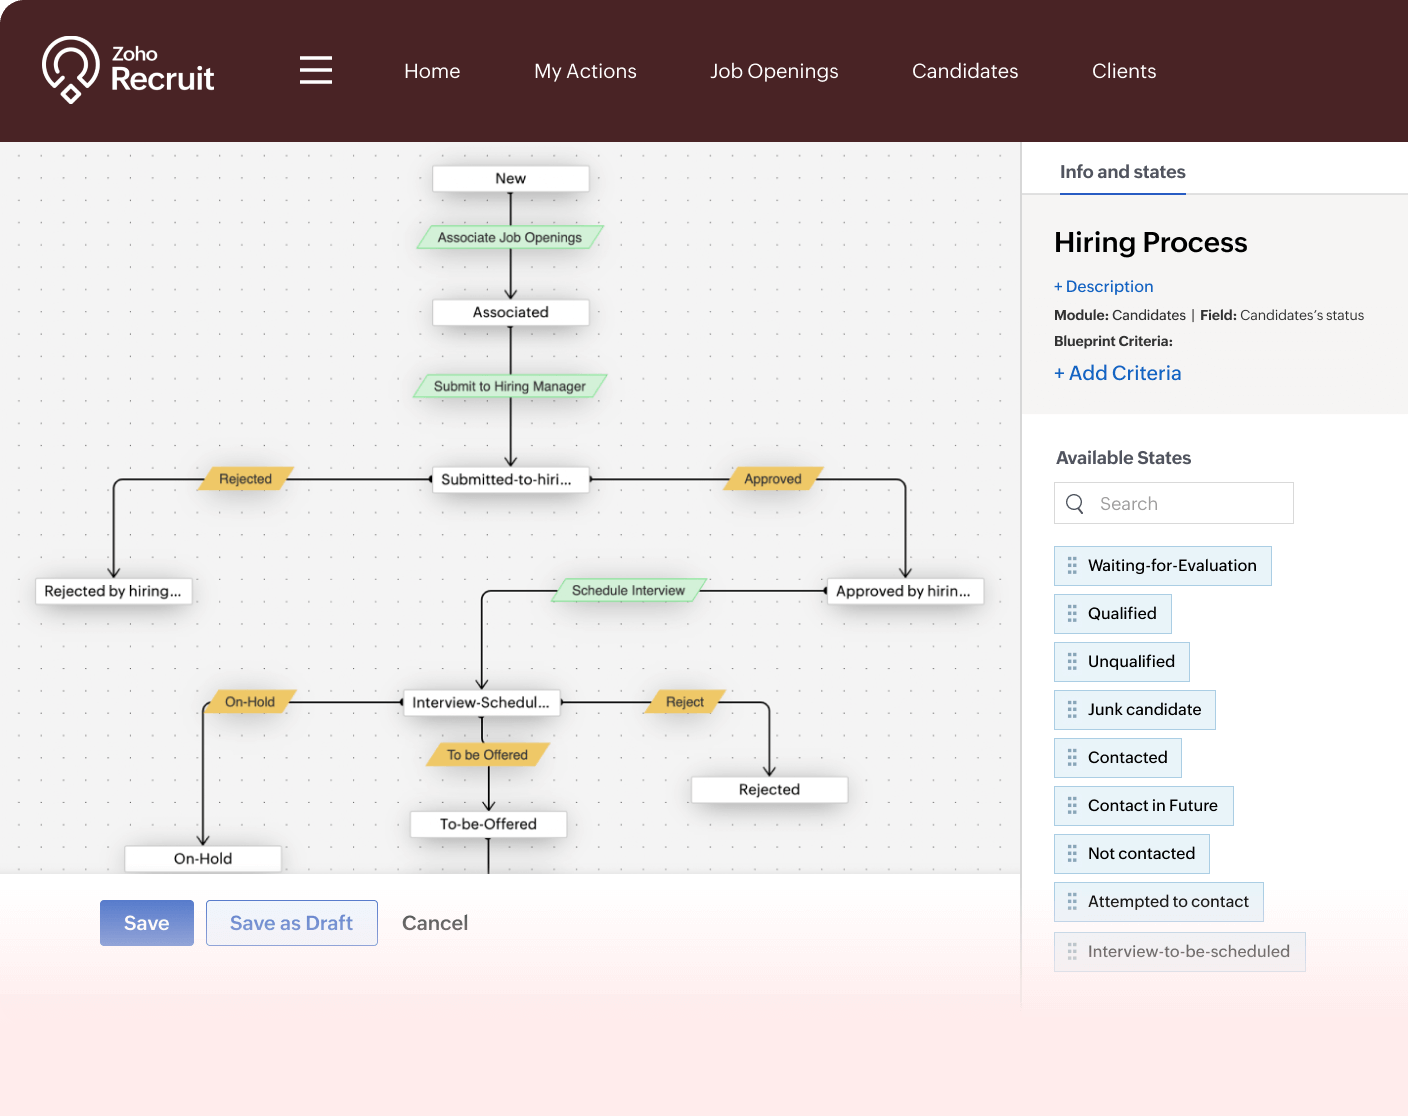Click the magnifier icon in Available States search
Viewport: 1408px width, 1116px height.
coord(1075,504)
